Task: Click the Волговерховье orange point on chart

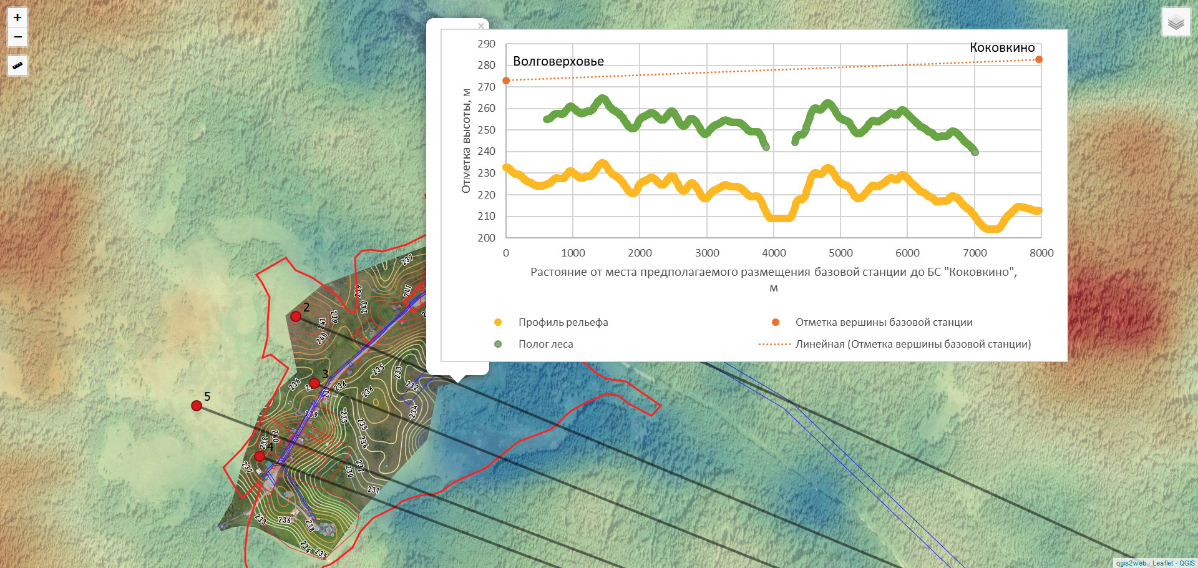Action: pyautogui.click(x=506, y=80)
